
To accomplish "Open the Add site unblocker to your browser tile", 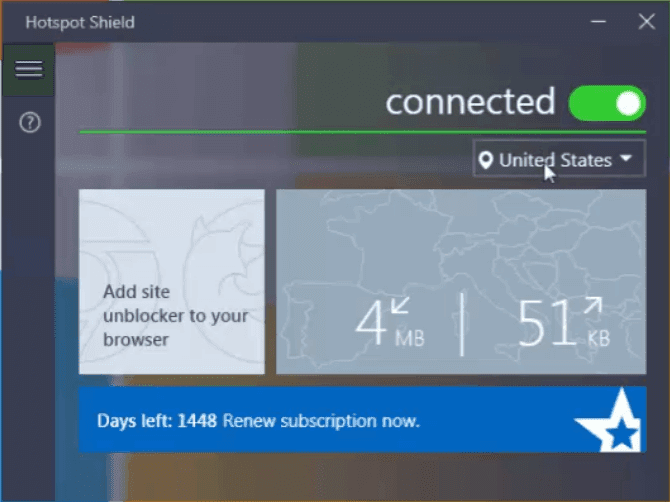I will [x=172, y=282].
